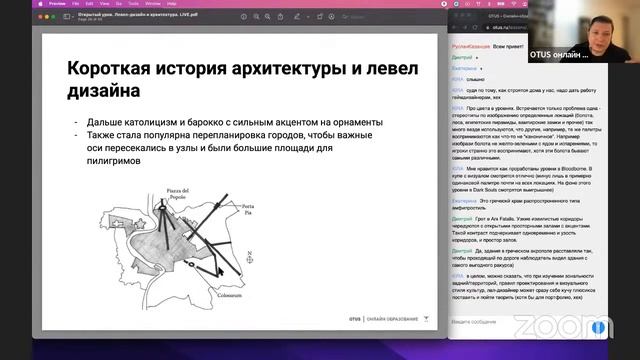Open the Go menu
Viewport: 640px width, 360px height.
119,4
